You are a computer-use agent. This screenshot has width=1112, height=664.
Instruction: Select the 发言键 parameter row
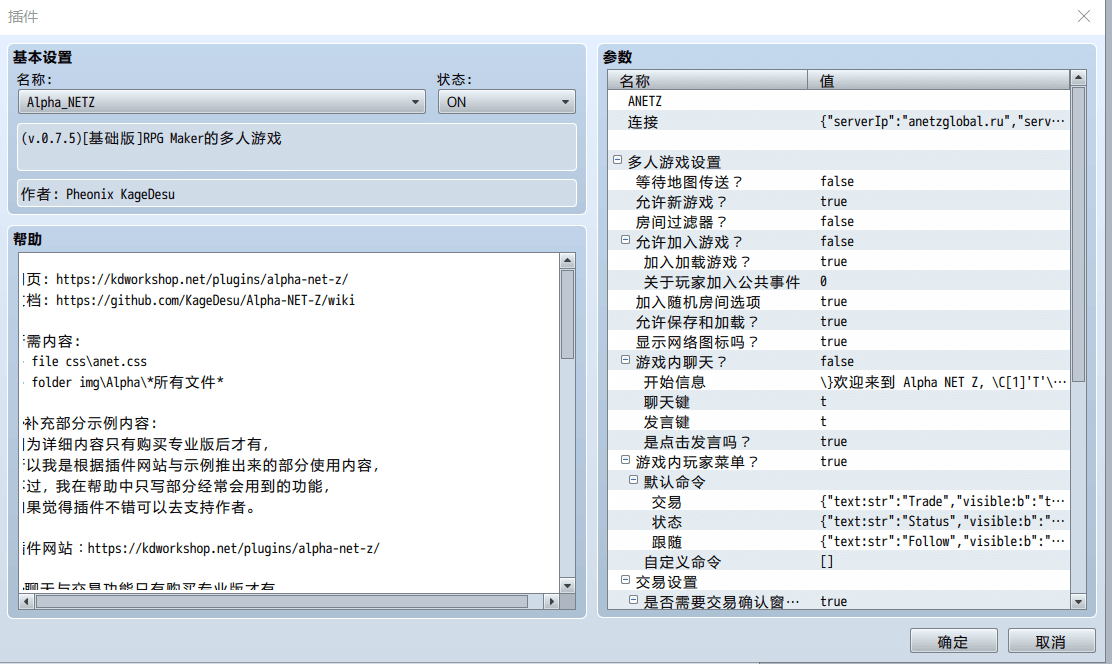pyautogui.click(x=839, y=421)
